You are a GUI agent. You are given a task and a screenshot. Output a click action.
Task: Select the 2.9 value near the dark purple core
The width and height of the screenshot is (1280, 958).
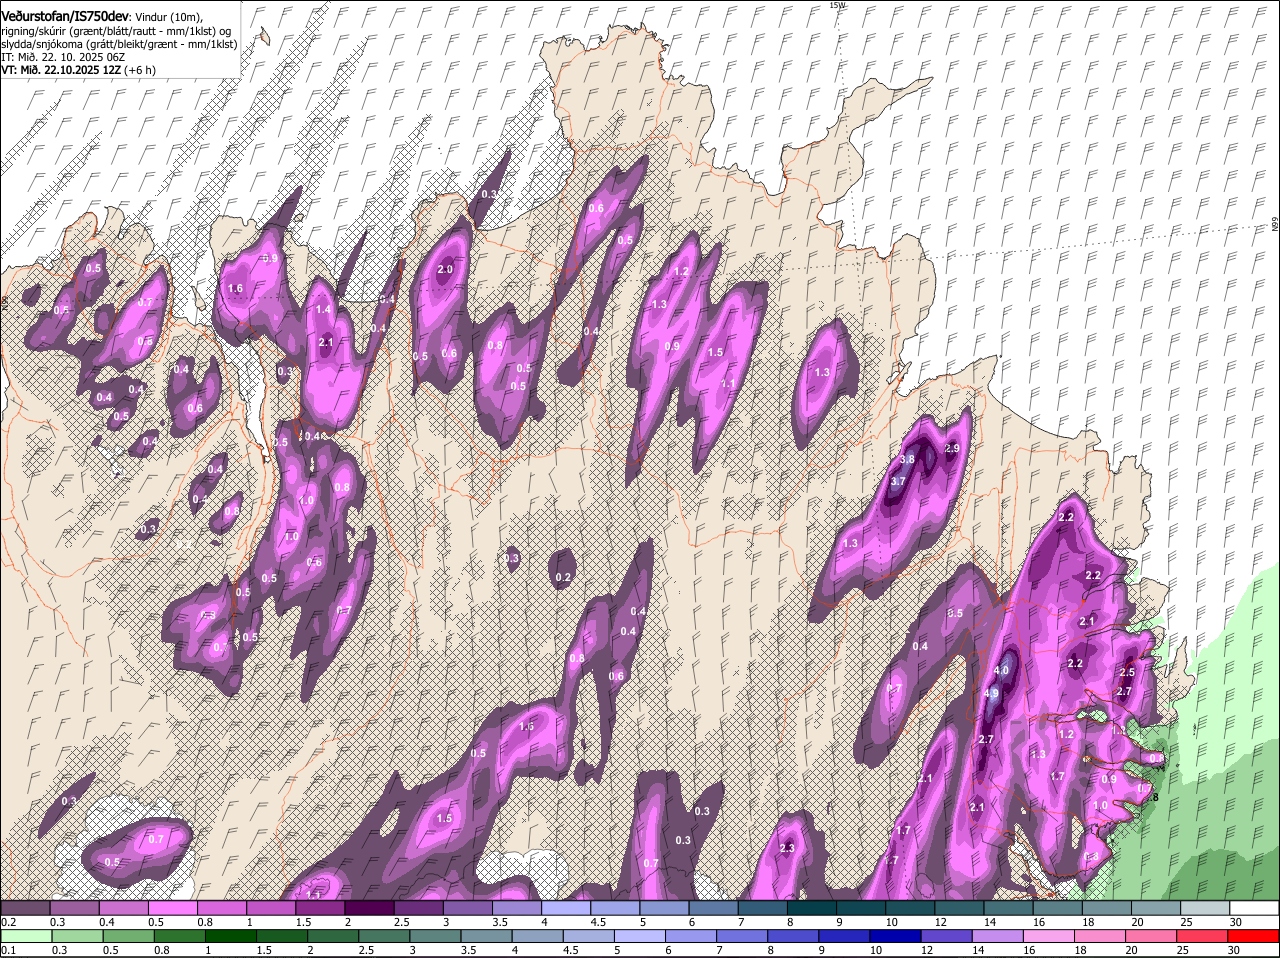click(x=951, y=449)
